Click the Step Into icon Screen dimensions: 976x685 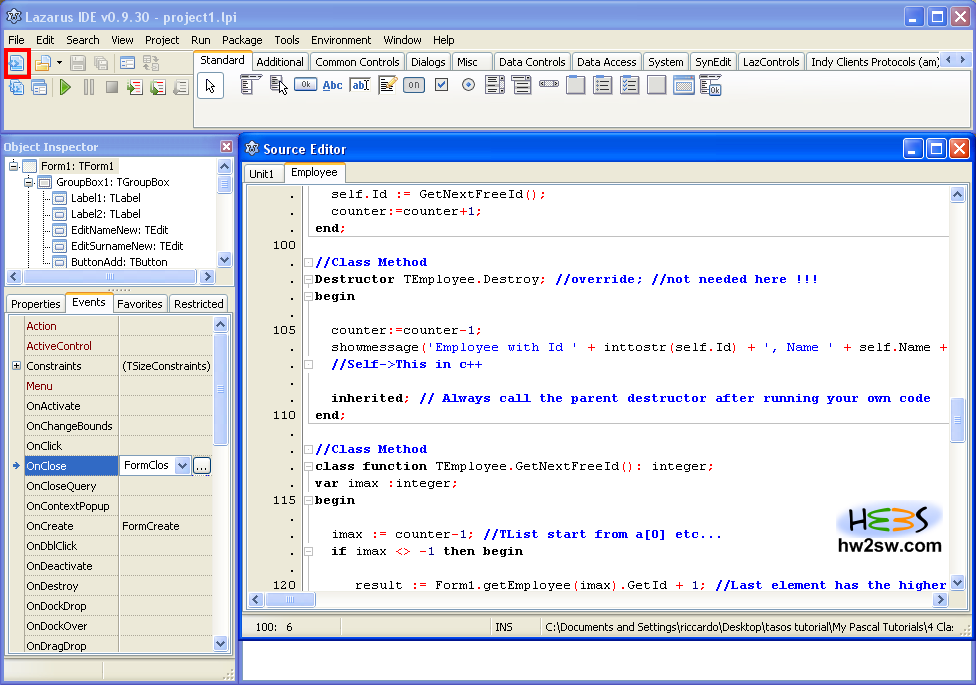[134, 87]
